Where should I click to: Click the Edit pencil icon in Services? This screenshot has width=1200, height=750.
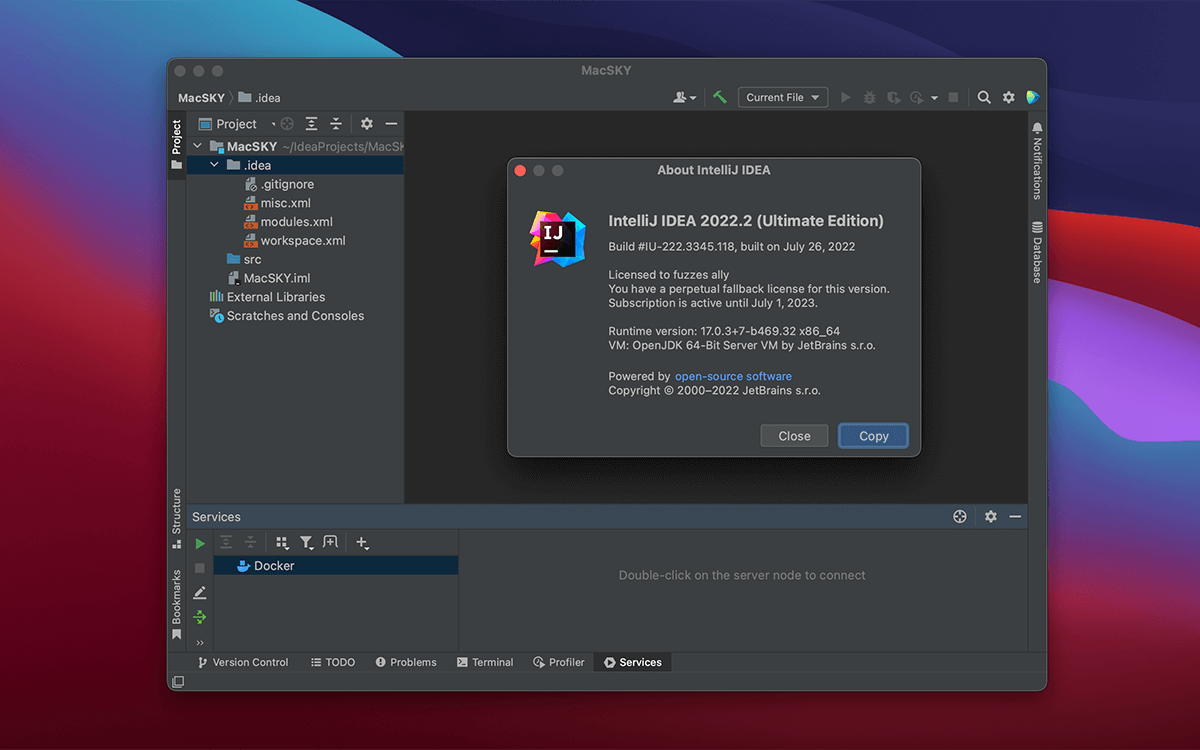pos(200,593)
